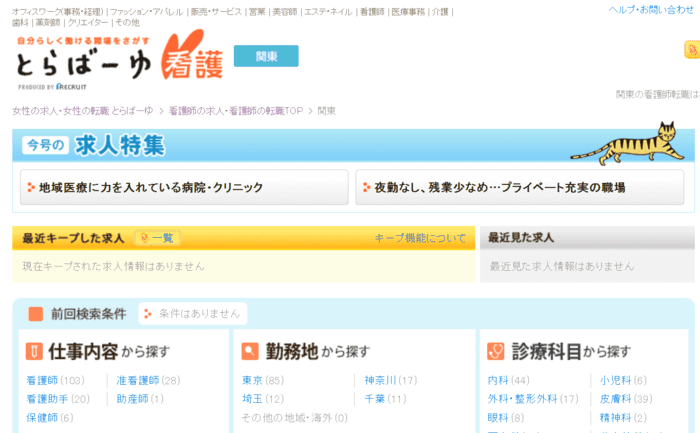Click the orange square beside 前回検索条件

coord(36,314)
